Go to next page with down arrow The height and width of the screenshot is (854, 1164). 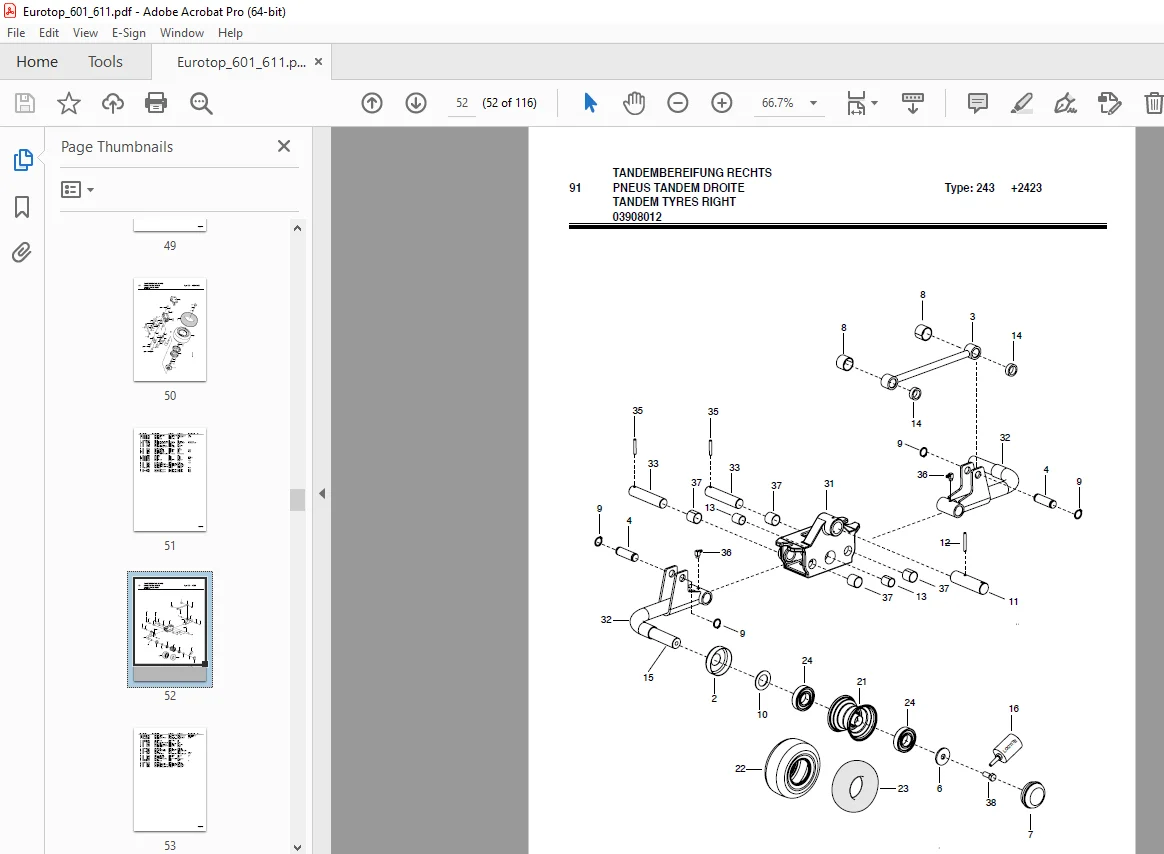point(416,102)
